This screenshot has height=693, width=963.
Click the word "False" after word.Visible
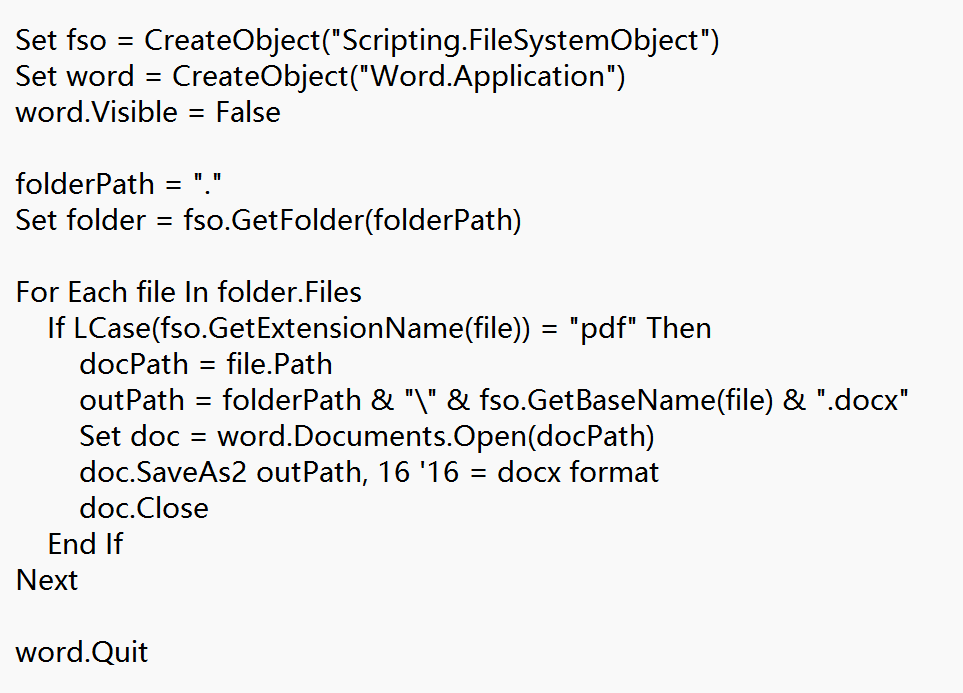[x=248, y=113]
